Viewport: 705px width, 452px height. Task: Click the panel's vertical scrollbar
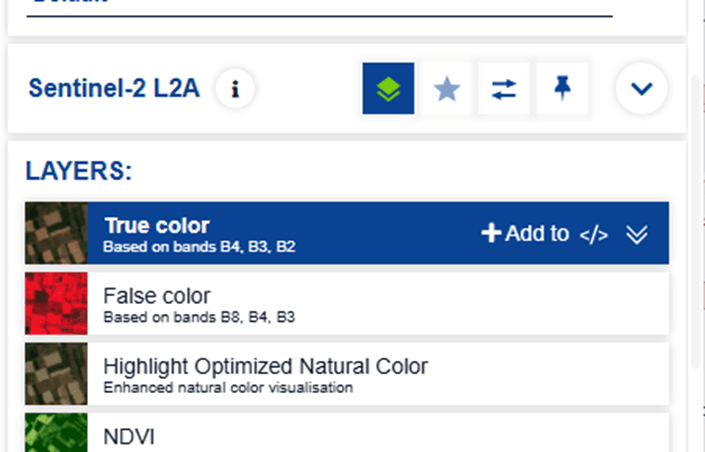(696, 220)
